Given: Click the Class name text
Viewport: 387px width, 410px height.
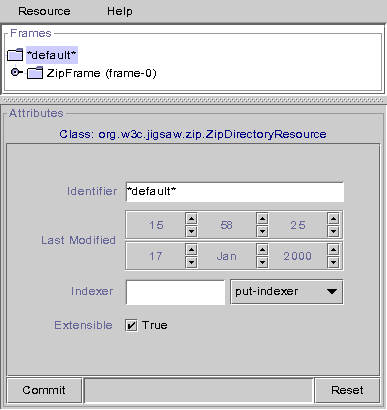Looking at the screenshot, I should [193, 134].
